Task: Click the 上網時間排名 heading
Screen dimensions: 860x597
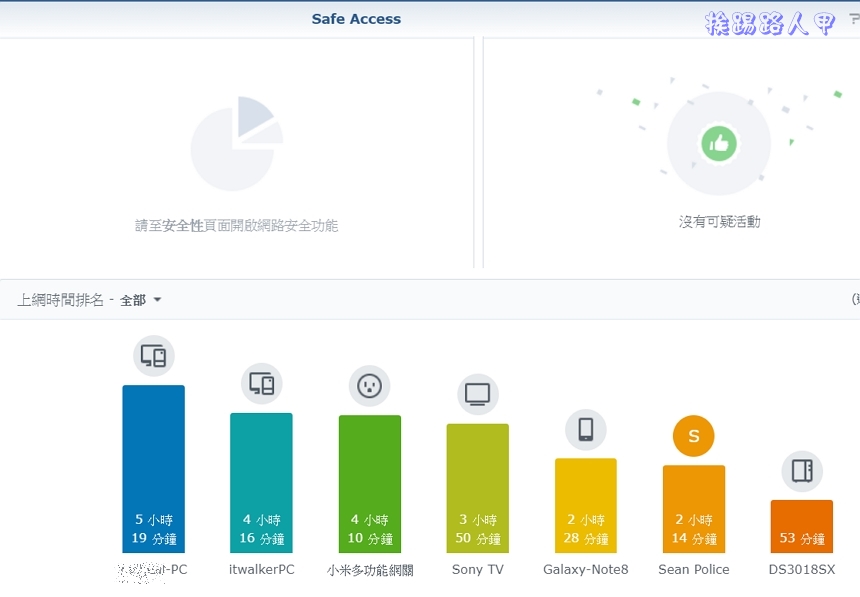Action: [60, 300]
